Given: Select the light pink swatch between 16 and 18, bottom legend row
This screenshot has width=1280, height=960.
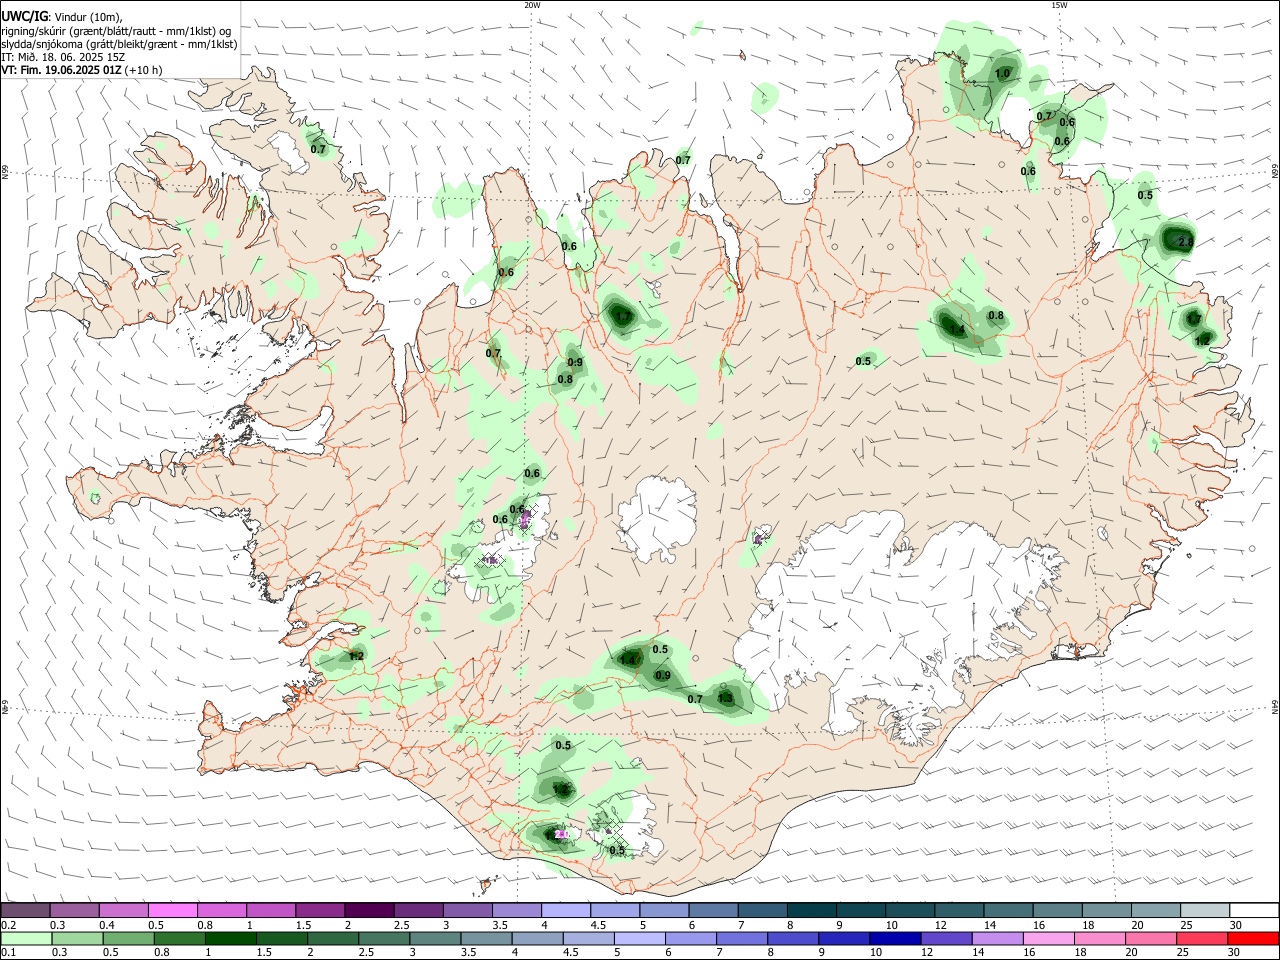Looking at the screenshot, I should [x=1048, y=939].
